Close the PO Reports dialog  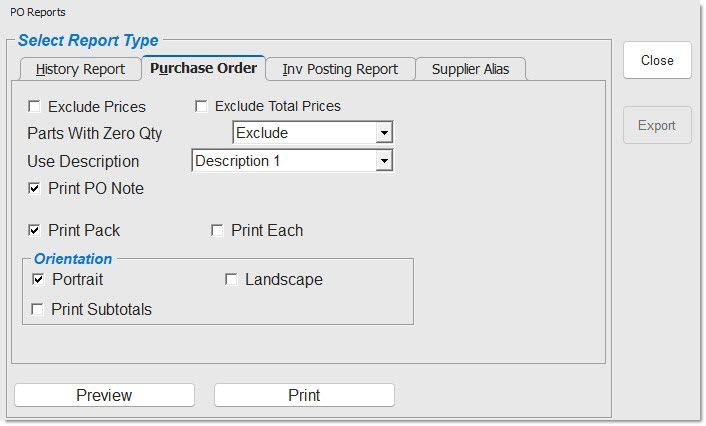click(x=657, y=60)
